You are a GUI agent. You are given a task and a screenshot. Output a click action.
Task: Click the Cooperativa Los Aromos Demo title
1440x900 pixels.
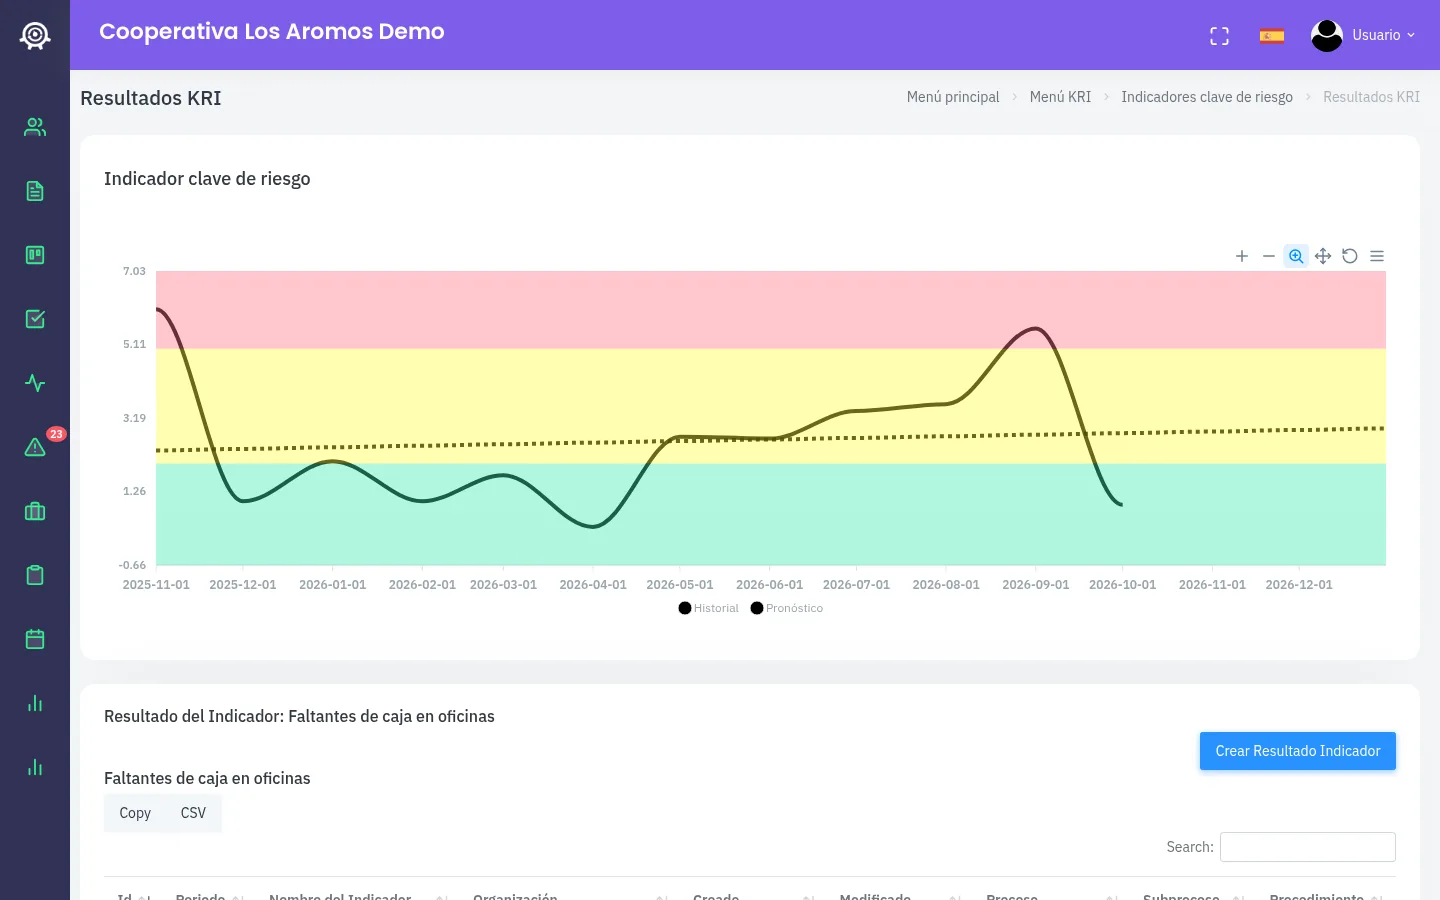click(x=272, y=32)
